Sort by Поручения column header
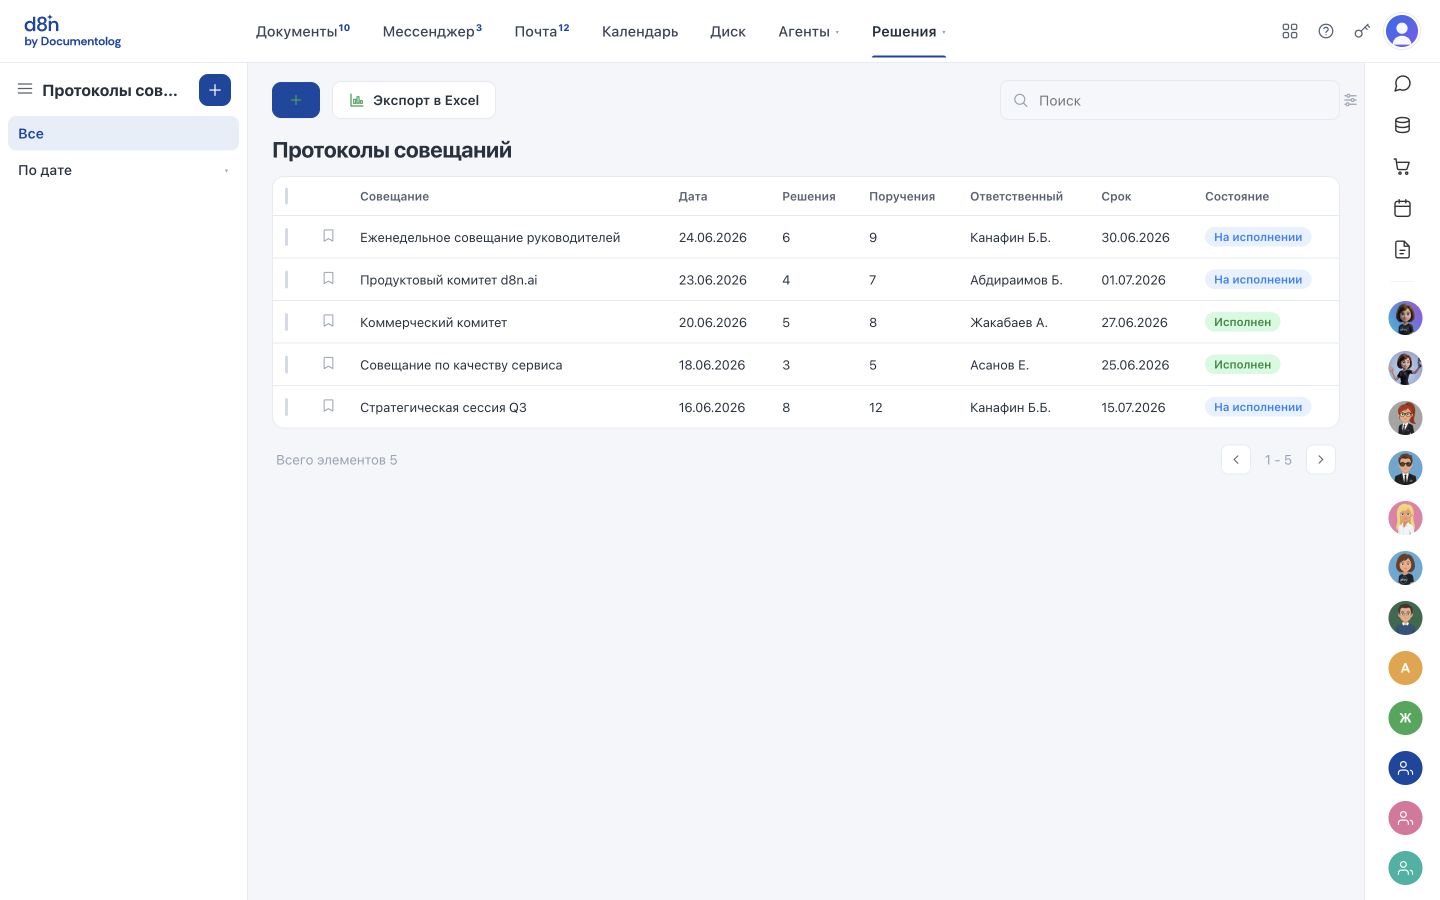 pyautogui.click(x=902, y=197)
